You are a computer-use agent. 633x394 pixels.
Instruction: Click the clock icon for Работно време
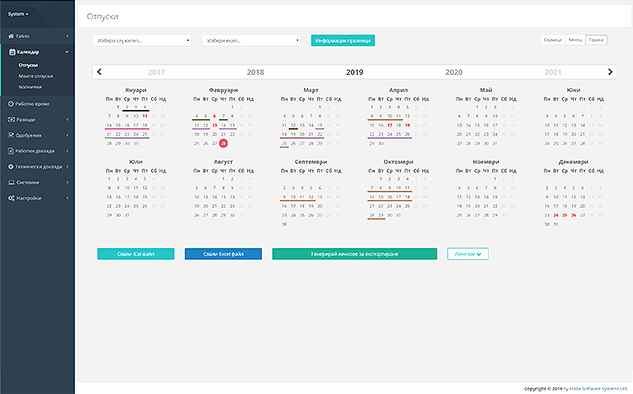[11, 104]
